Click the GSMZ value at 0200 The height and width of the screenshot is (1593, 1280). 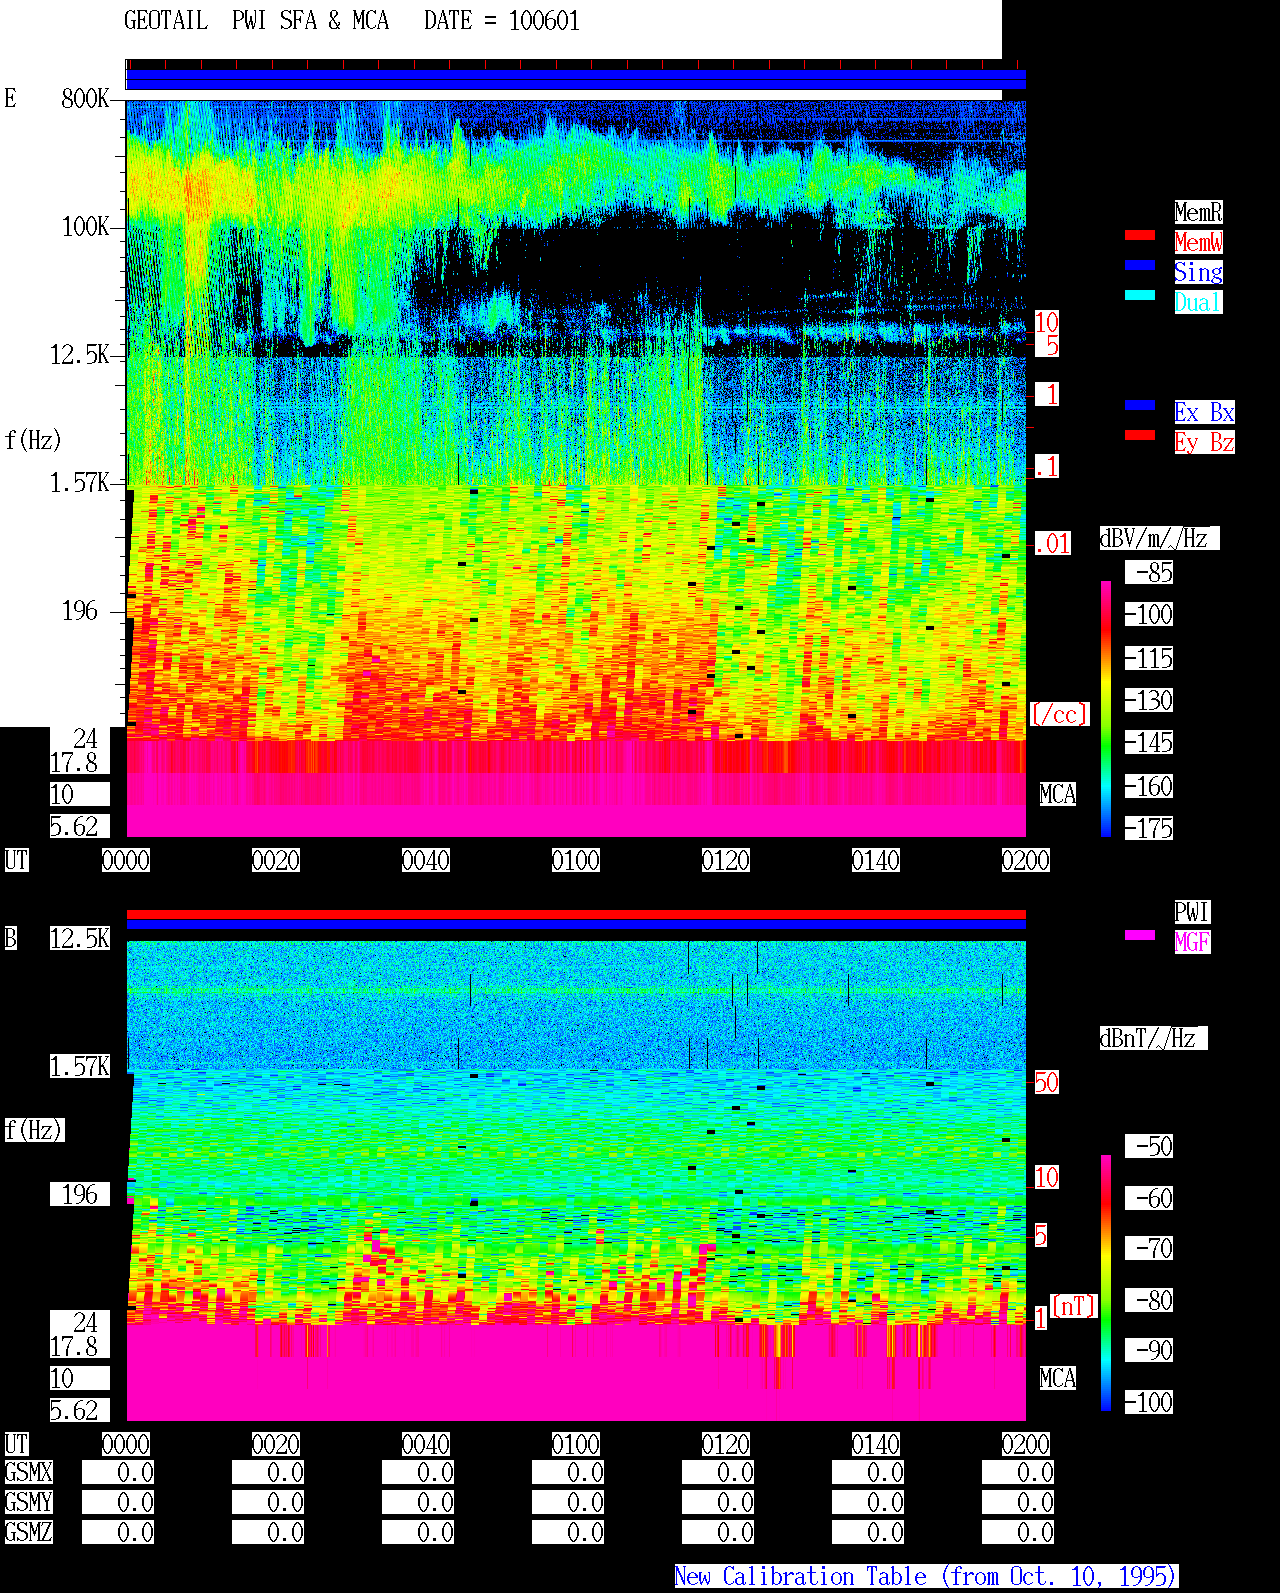(1018, 1532)
